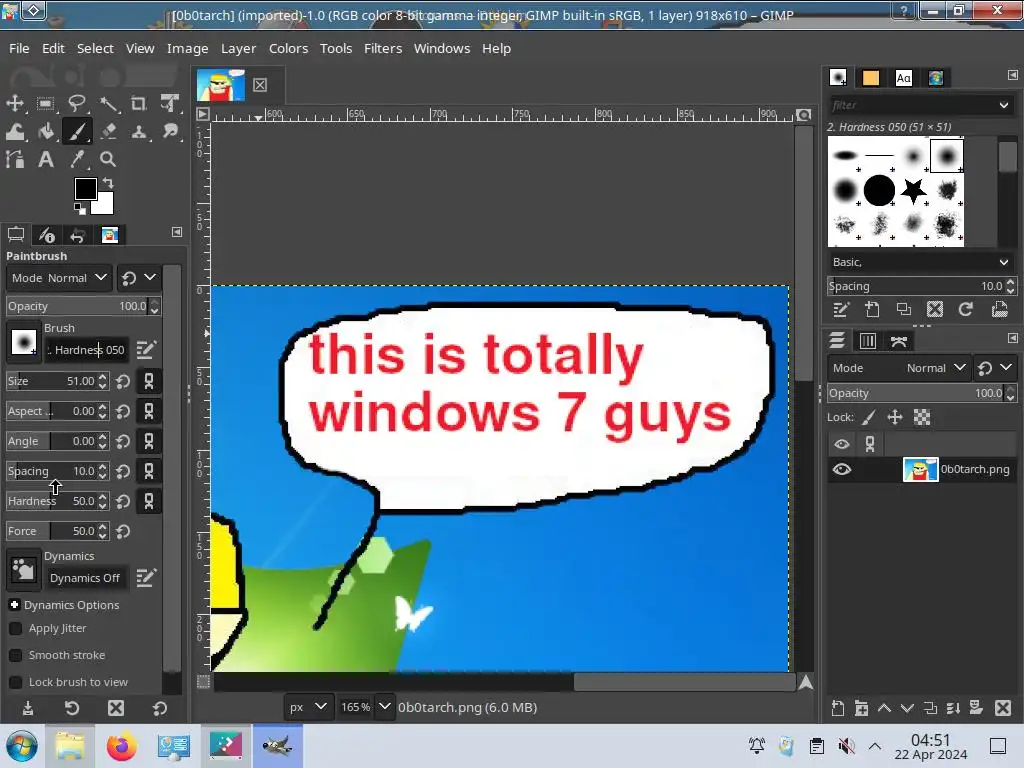
Task: Enable Smooth stroke checkbox
Action: pos(16,655)
